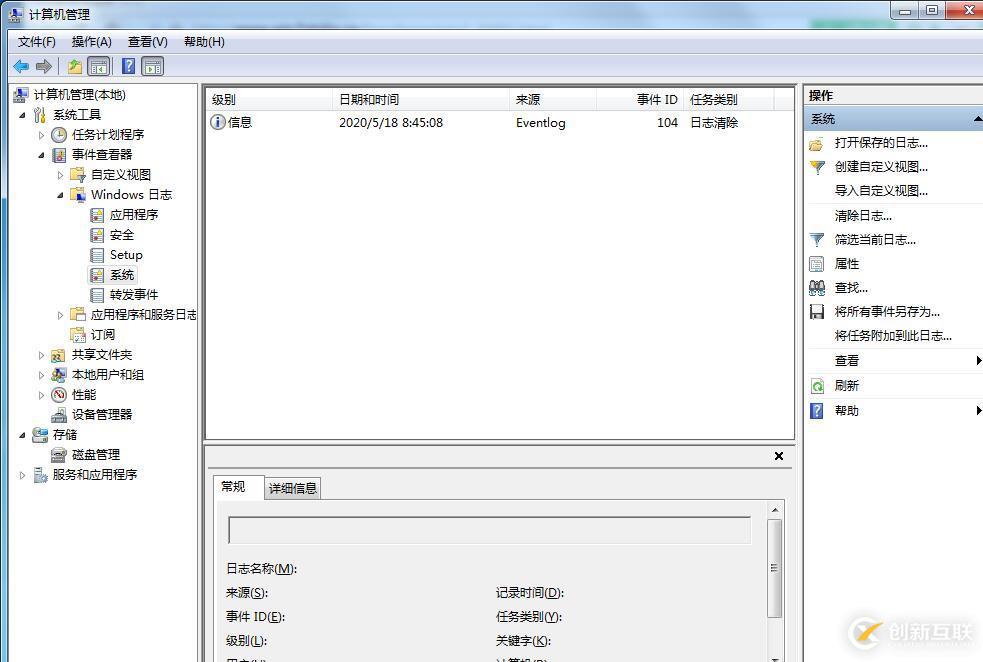Sort by the 事件 ID column header
Image resolution: width=983 pixels, height=662 pixels.
pos(640,99)
